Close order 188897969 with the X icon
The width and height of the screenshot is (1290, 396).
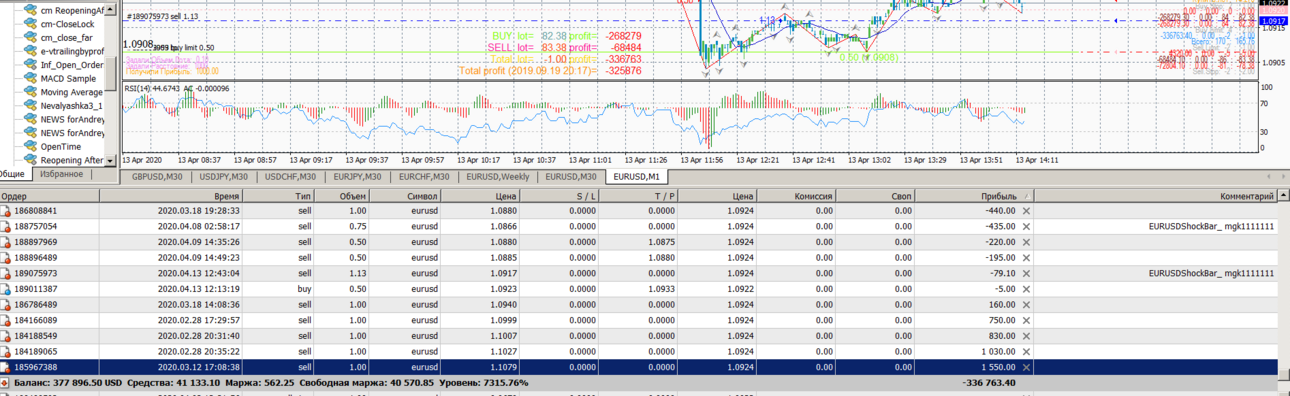point(1026,242)
